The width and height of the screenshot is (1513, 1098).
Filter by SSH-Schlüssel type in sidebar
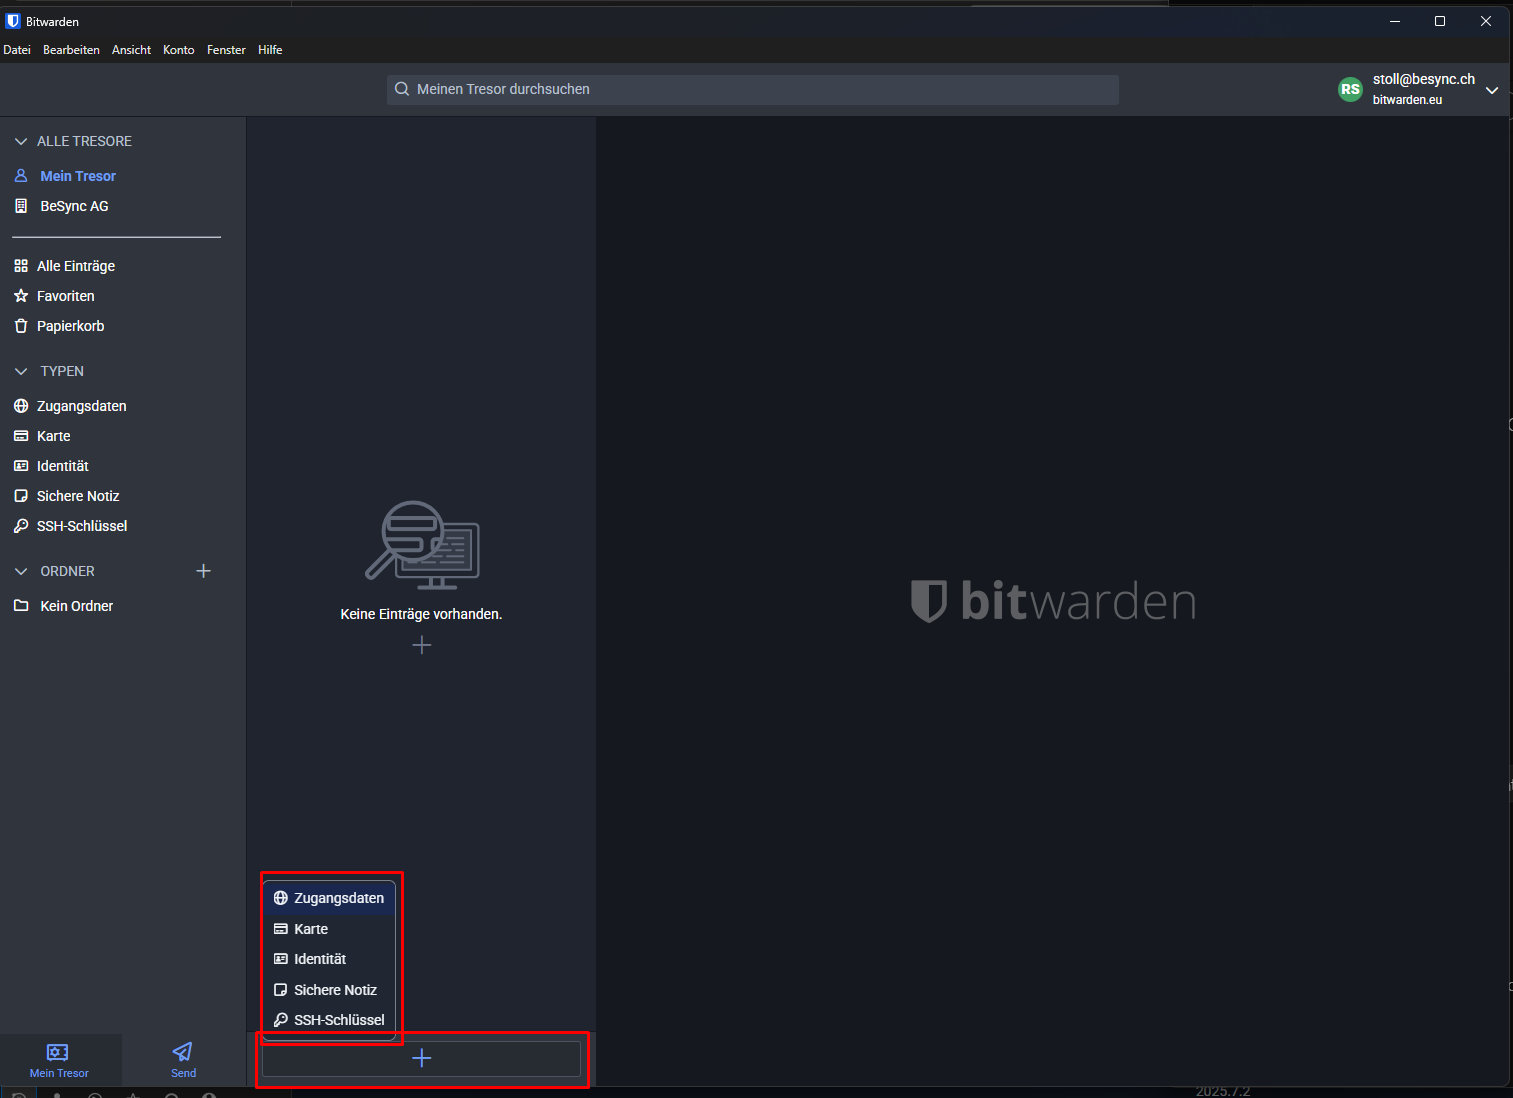coord(81,526)
